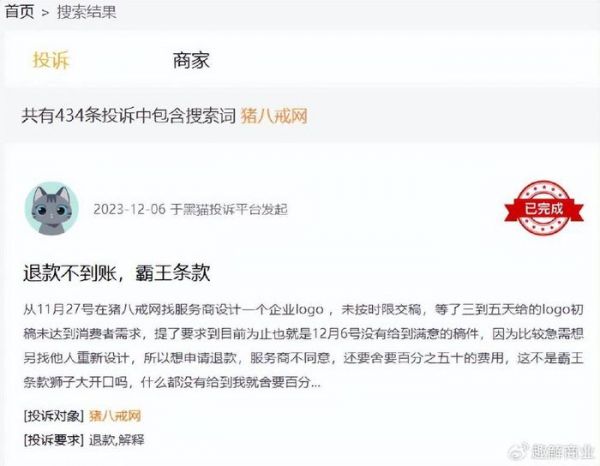Go to 首页 via the breadcrumb

pos(19,12)
